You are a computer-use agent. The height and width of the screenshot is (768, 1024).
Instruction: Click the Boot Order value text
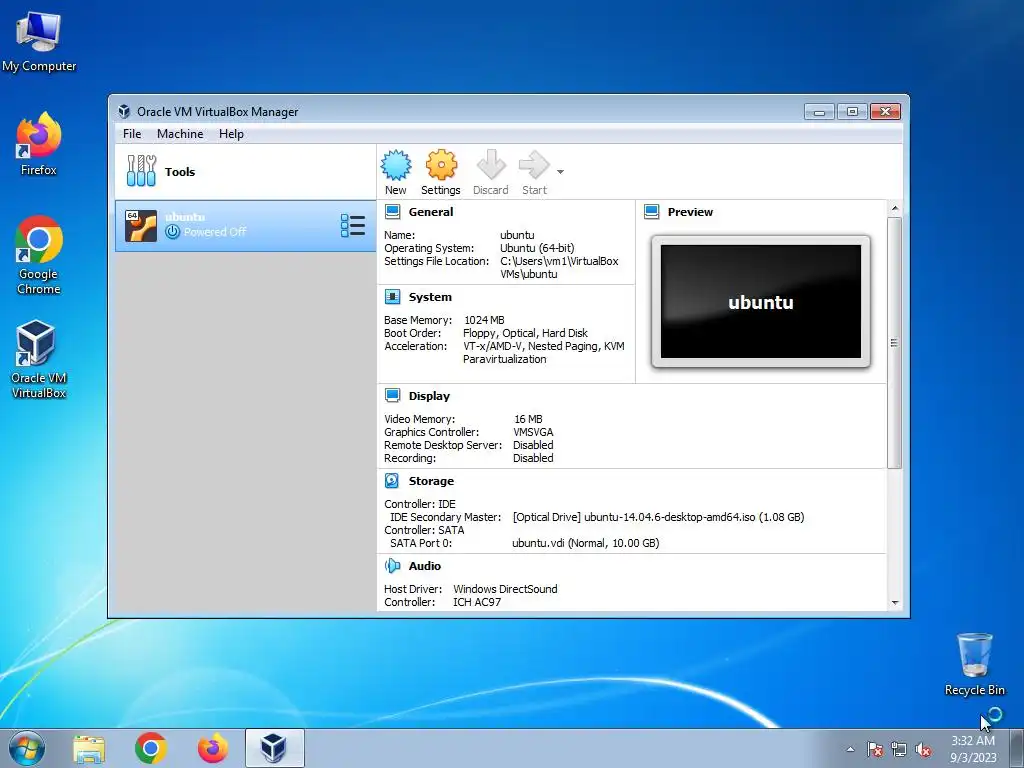[525, 333]
